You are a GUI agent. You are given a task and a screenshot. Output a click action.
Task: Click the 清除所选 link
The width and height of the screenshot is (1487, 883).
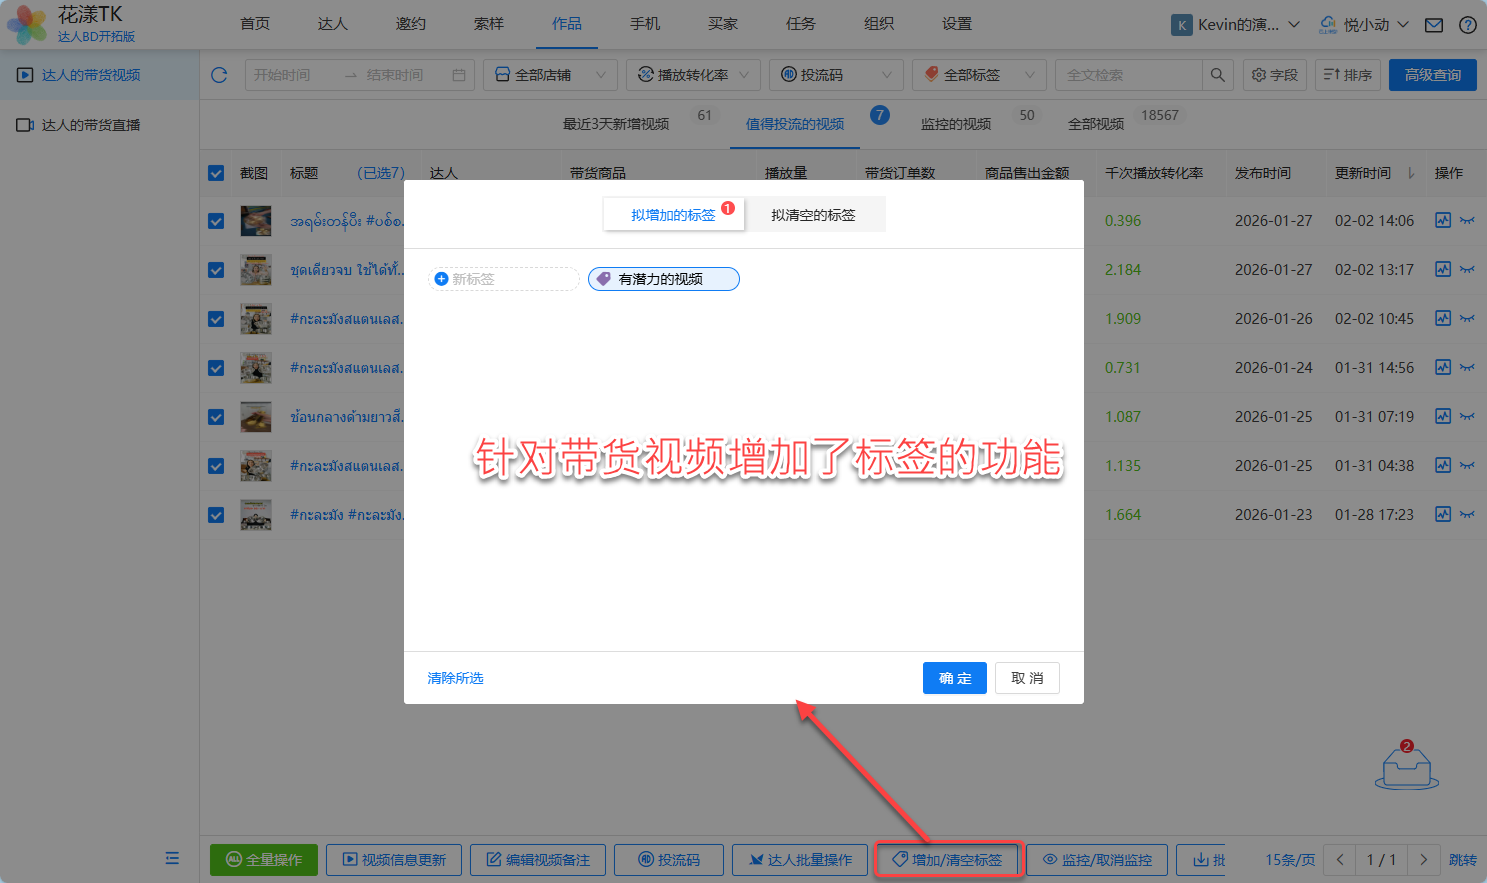(455, 678)
